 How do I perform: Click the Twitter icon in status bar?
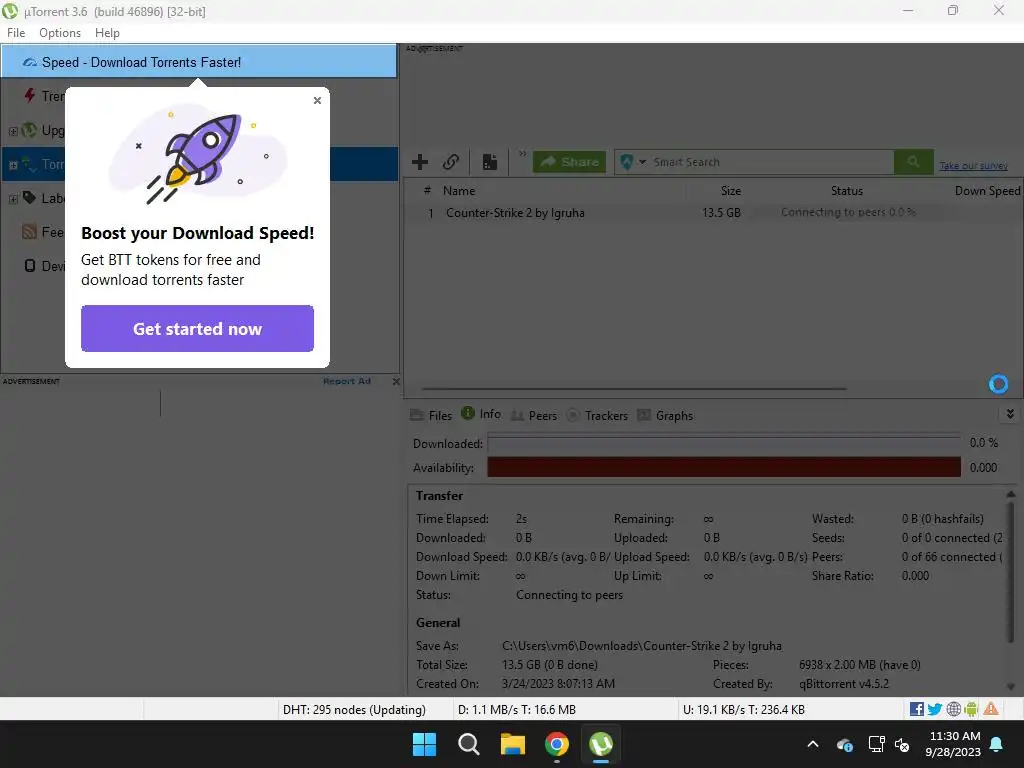[935, 709]
